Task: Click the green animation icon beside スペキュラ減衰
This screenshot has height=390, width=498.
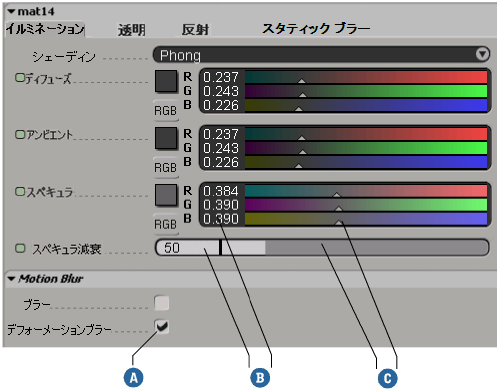Action: tap(20, 248)
